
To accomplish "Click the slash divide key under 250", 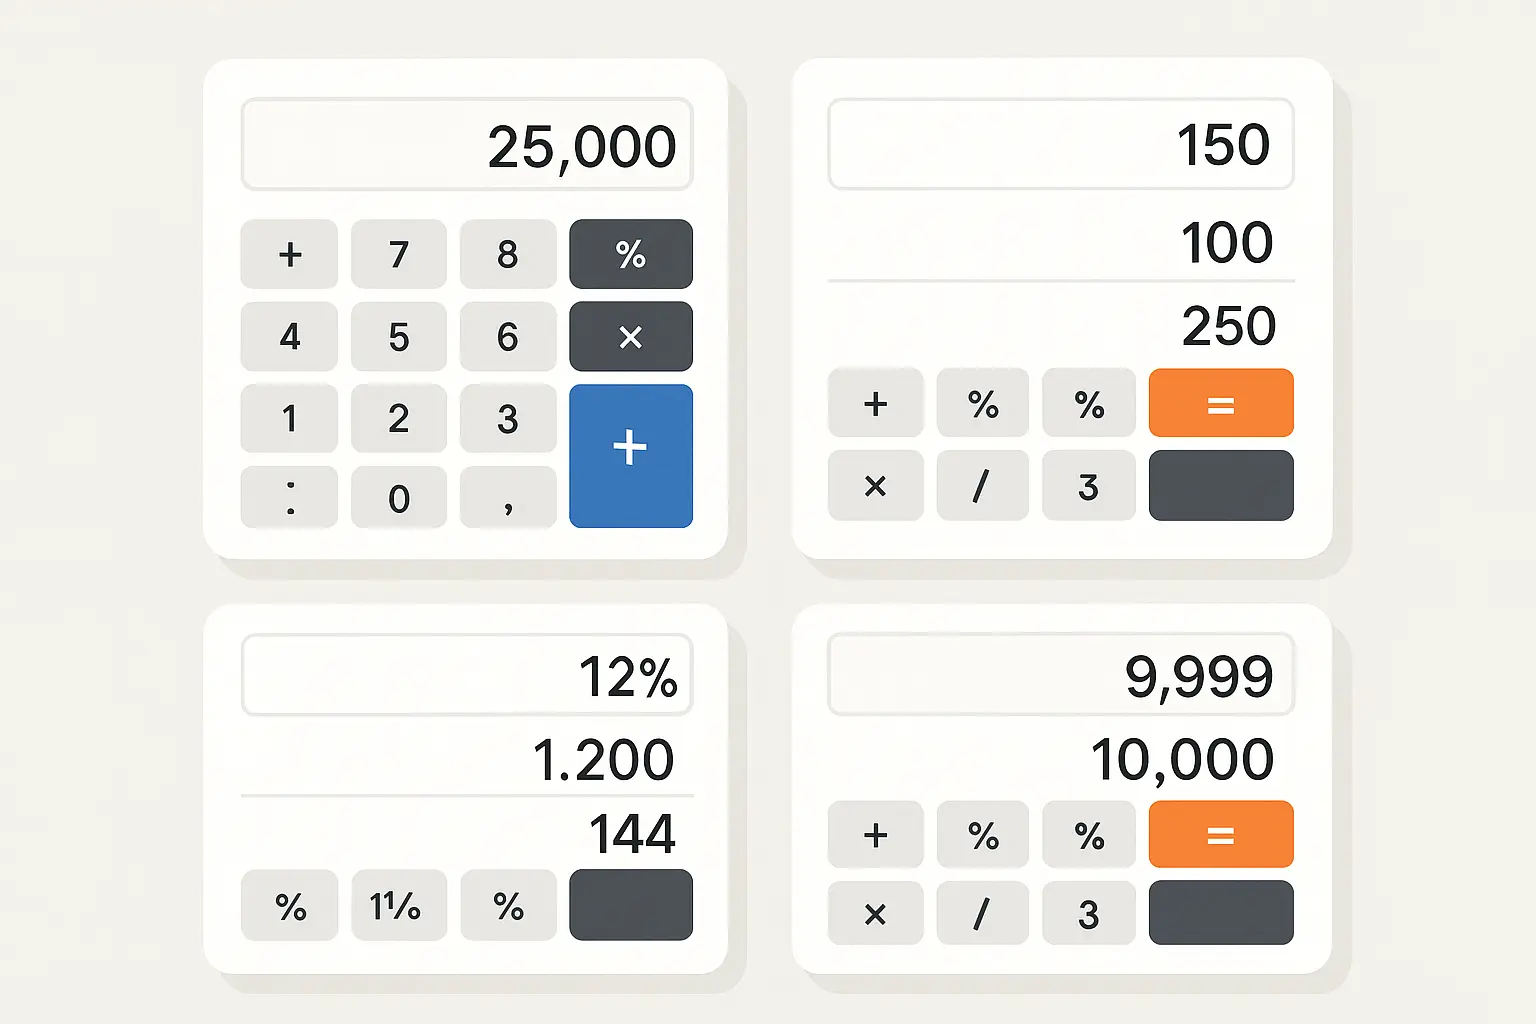I will click(982, 486).
